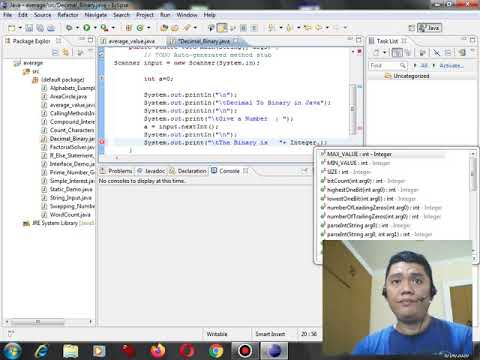Click the Open Task toolbar icon
This screenshot has height=360, width=480.
point(175,28)
